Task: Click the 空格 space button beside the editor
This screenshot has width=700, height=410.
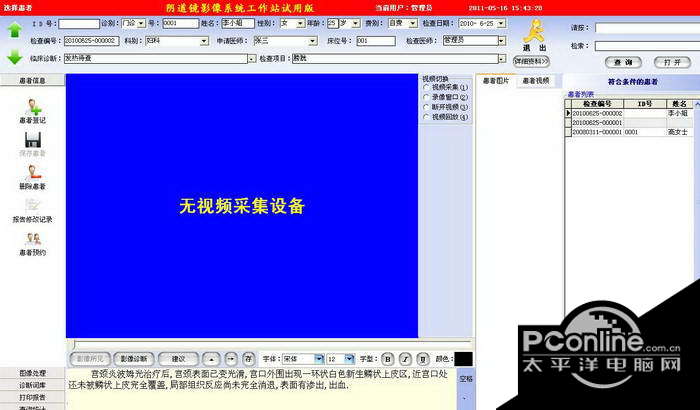Action: tap(466, 379)
